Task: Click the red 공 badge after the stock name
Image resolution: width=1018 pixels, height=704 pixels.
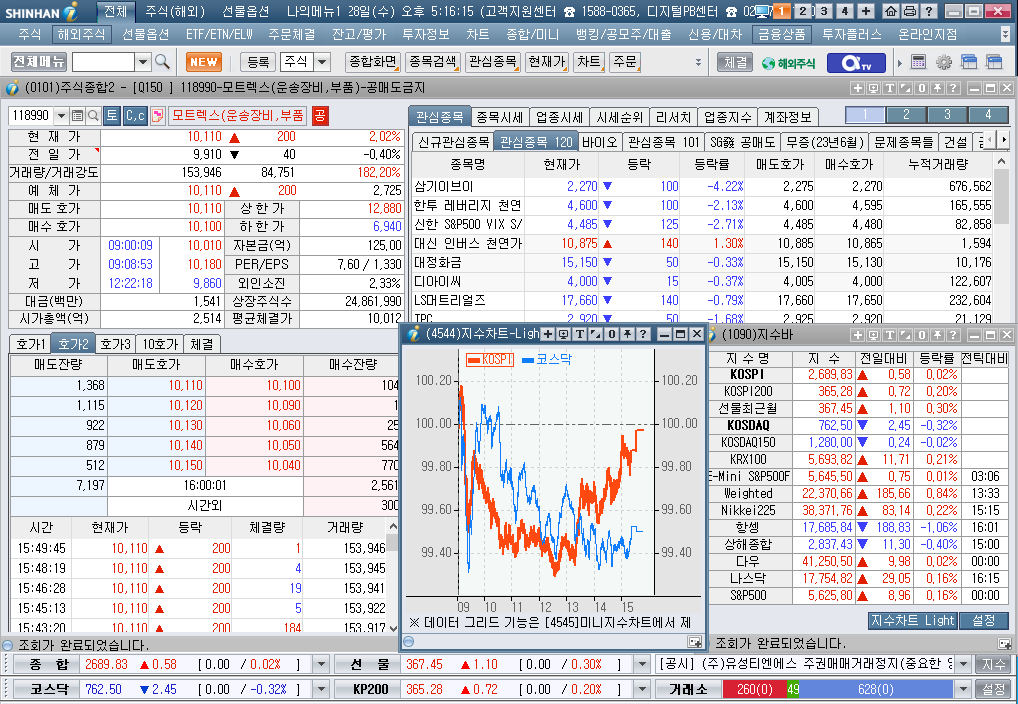Action: [320, 116]
